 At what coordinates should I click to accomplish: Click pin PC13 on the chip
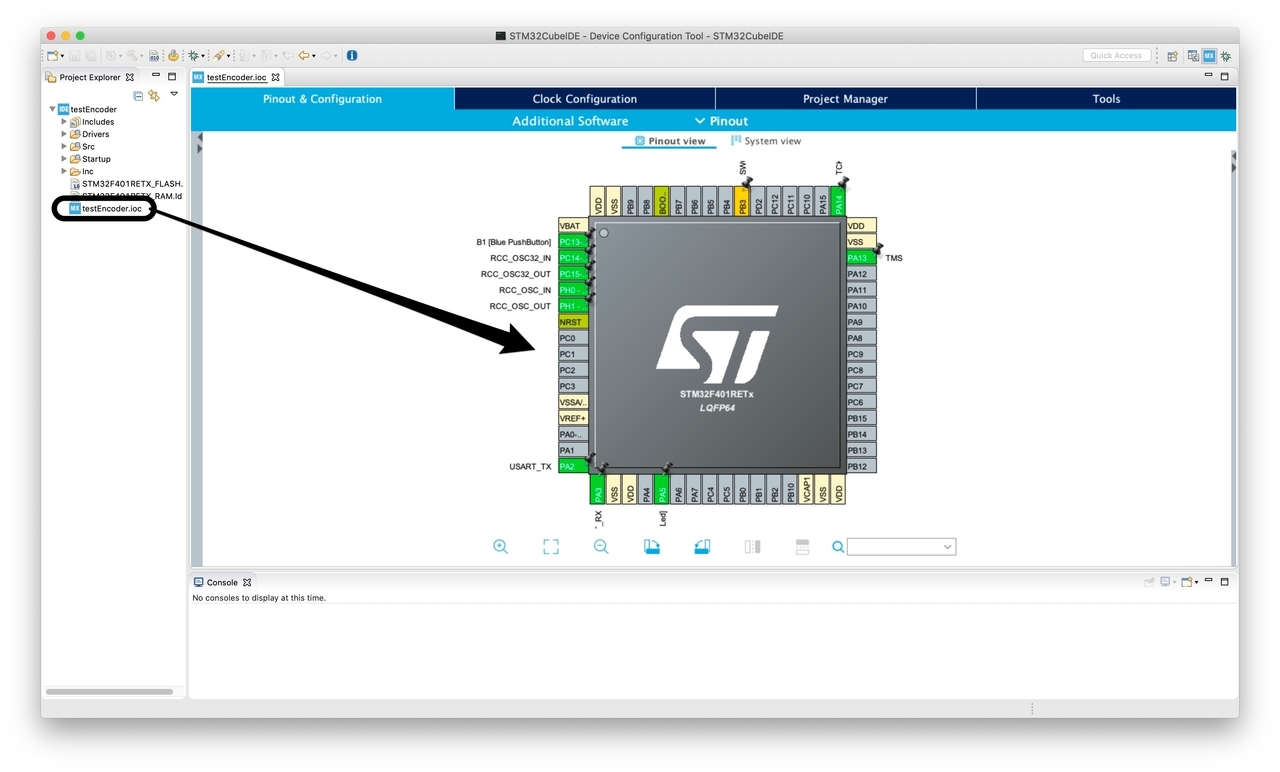[572, 242]
